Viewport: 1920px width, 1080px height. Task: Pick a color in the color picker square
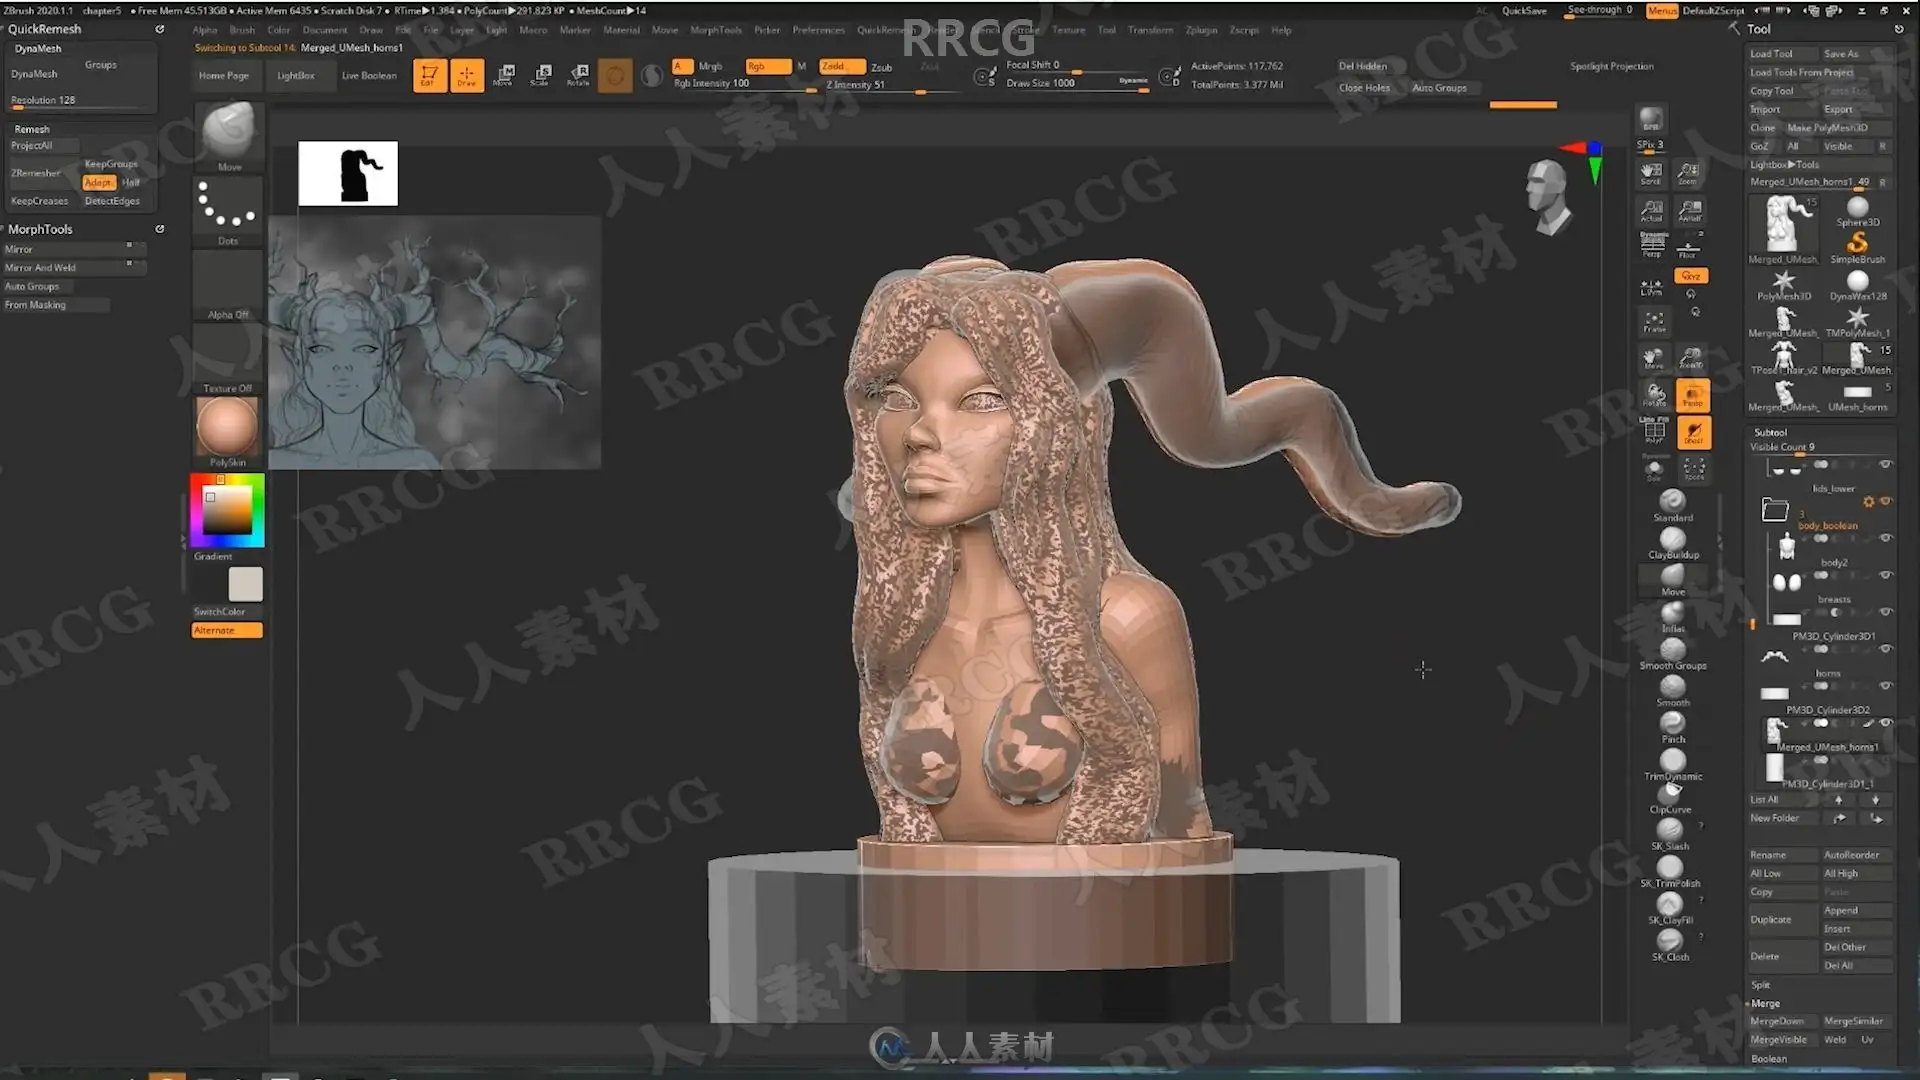point(228,511)
